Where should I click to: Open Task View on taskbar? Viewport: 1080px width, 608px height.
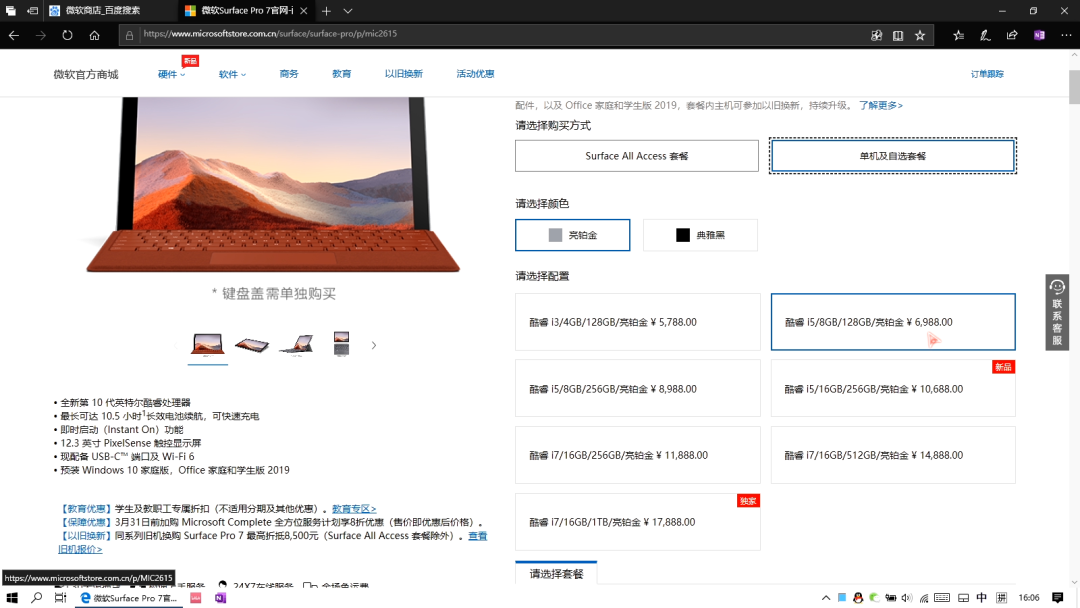(61, 598)
